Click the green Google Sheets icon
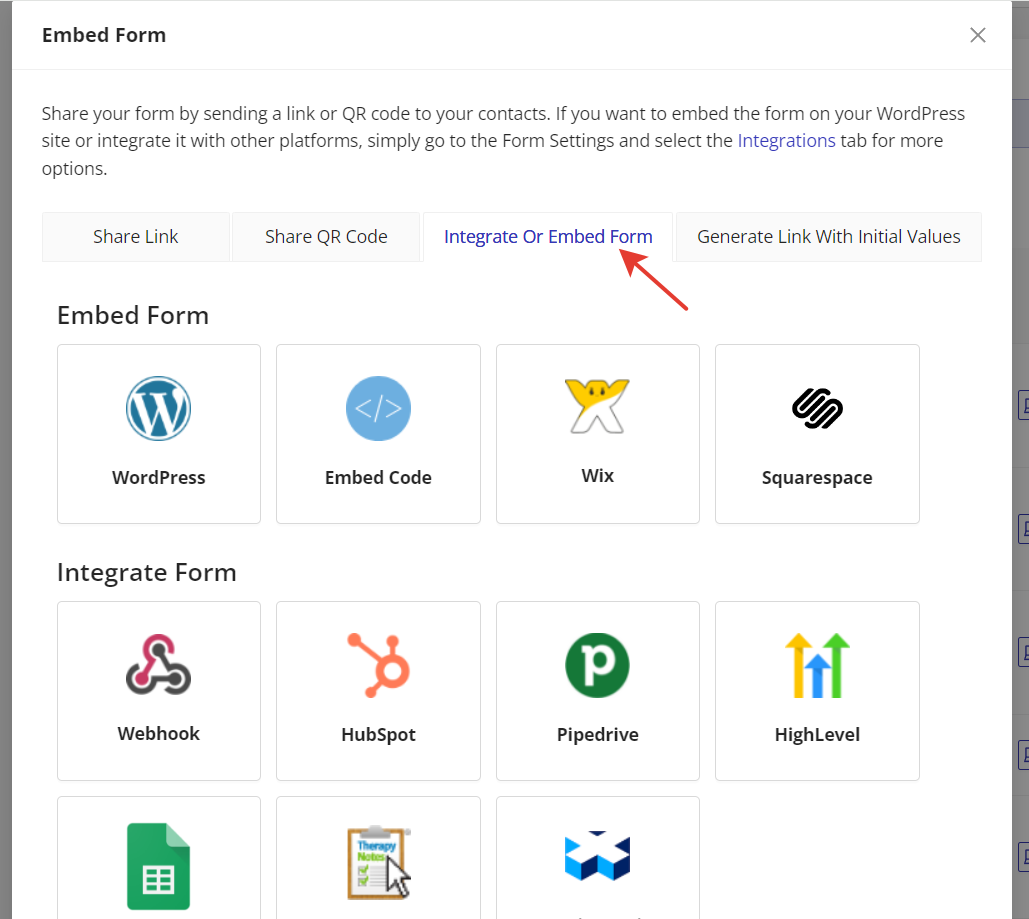 [x=158, y=865]
